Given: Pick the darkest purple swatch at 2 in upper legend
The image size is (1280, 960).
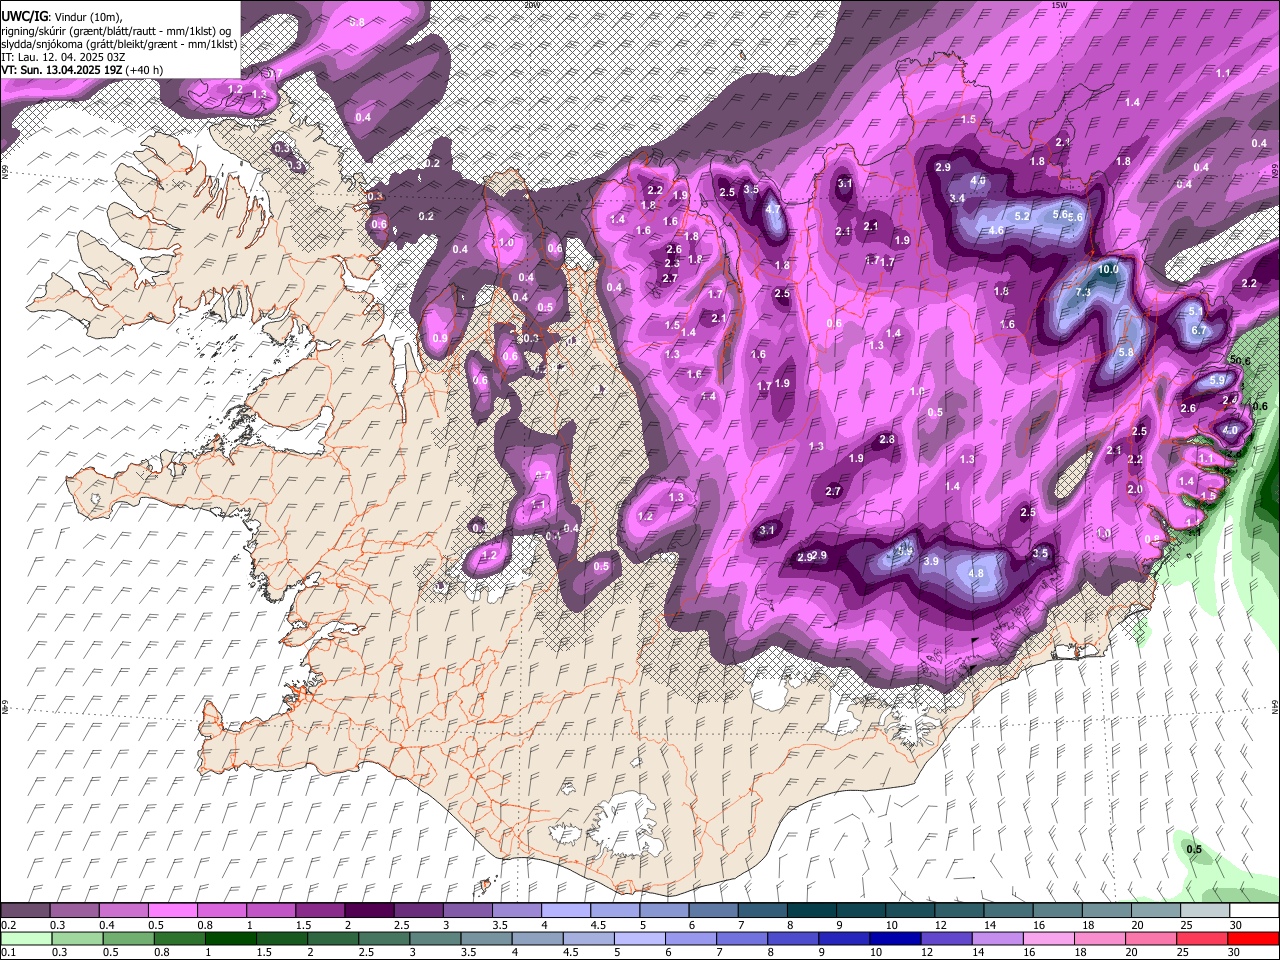Looking at the screenshot, I should pyautogui.click(x=368, y=911).
